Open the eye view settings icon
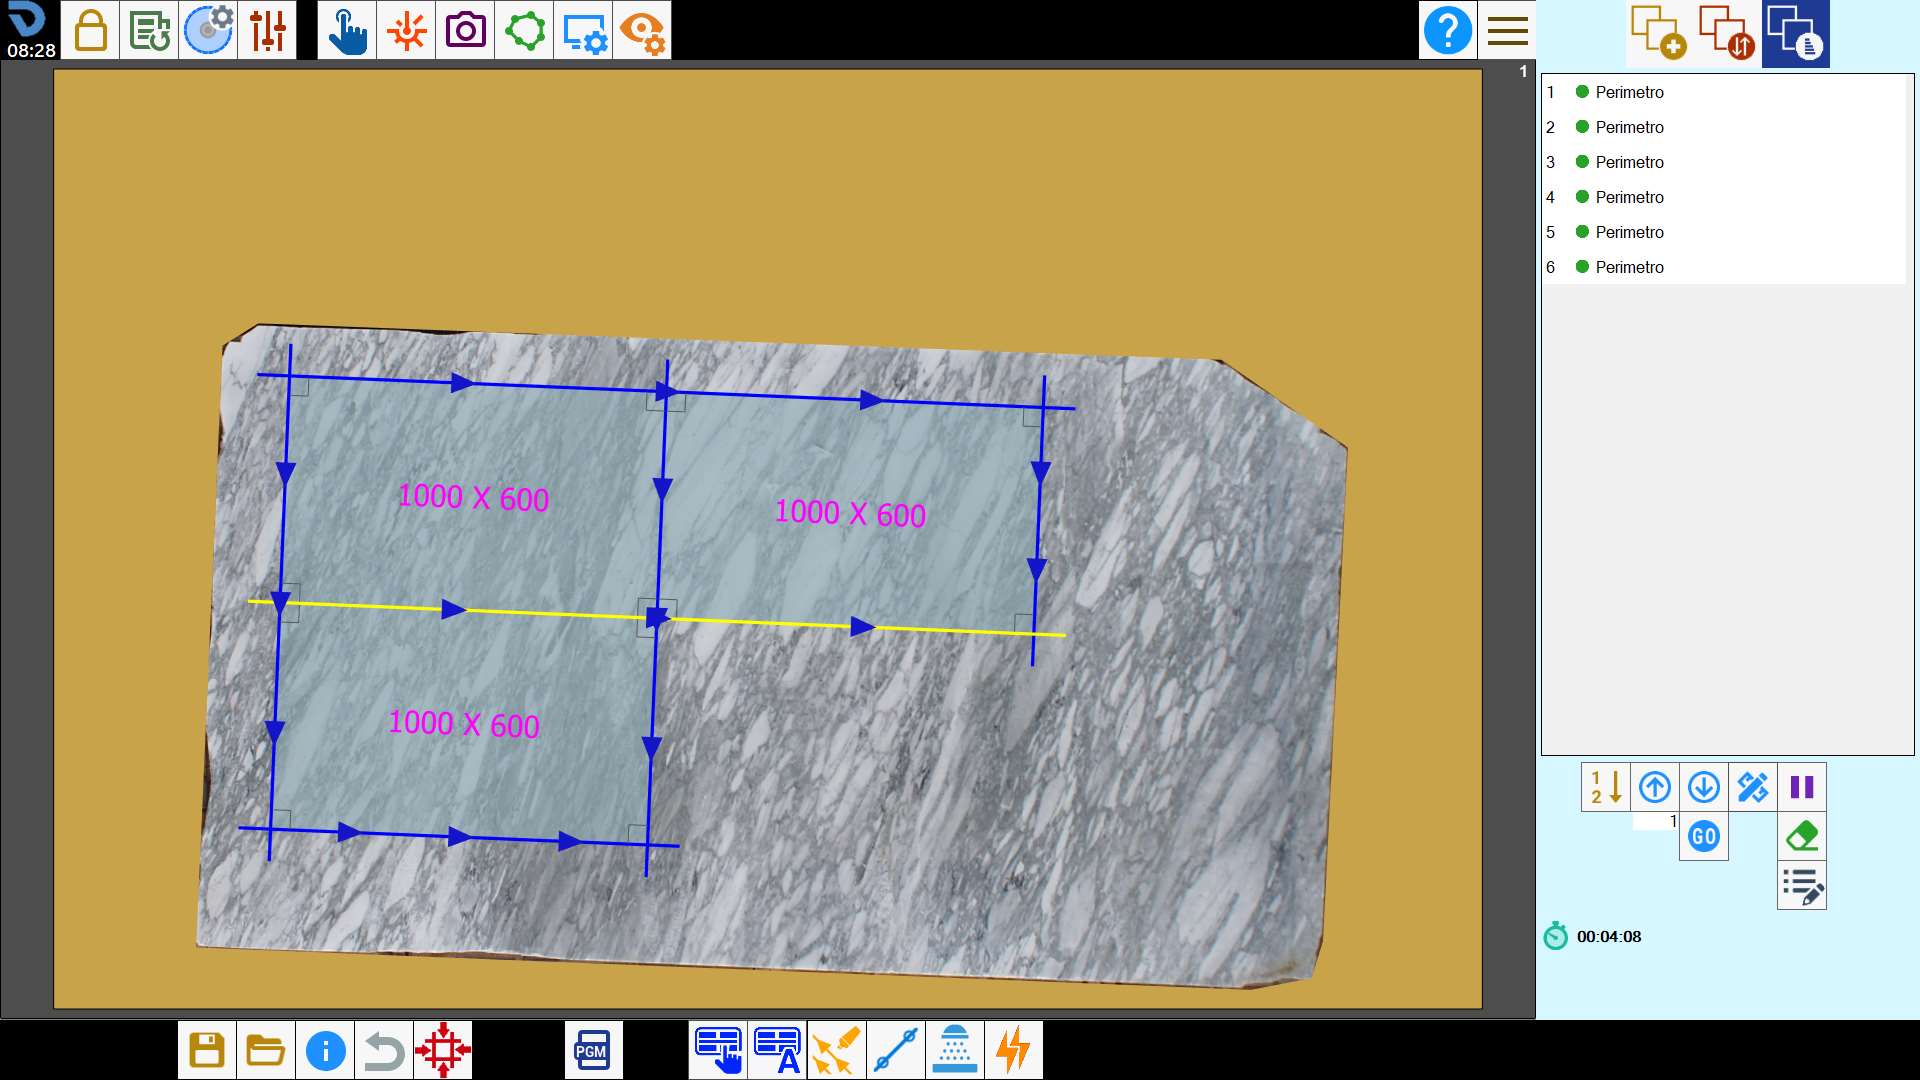This screenshot has height=1080, width=1920. 642,30
